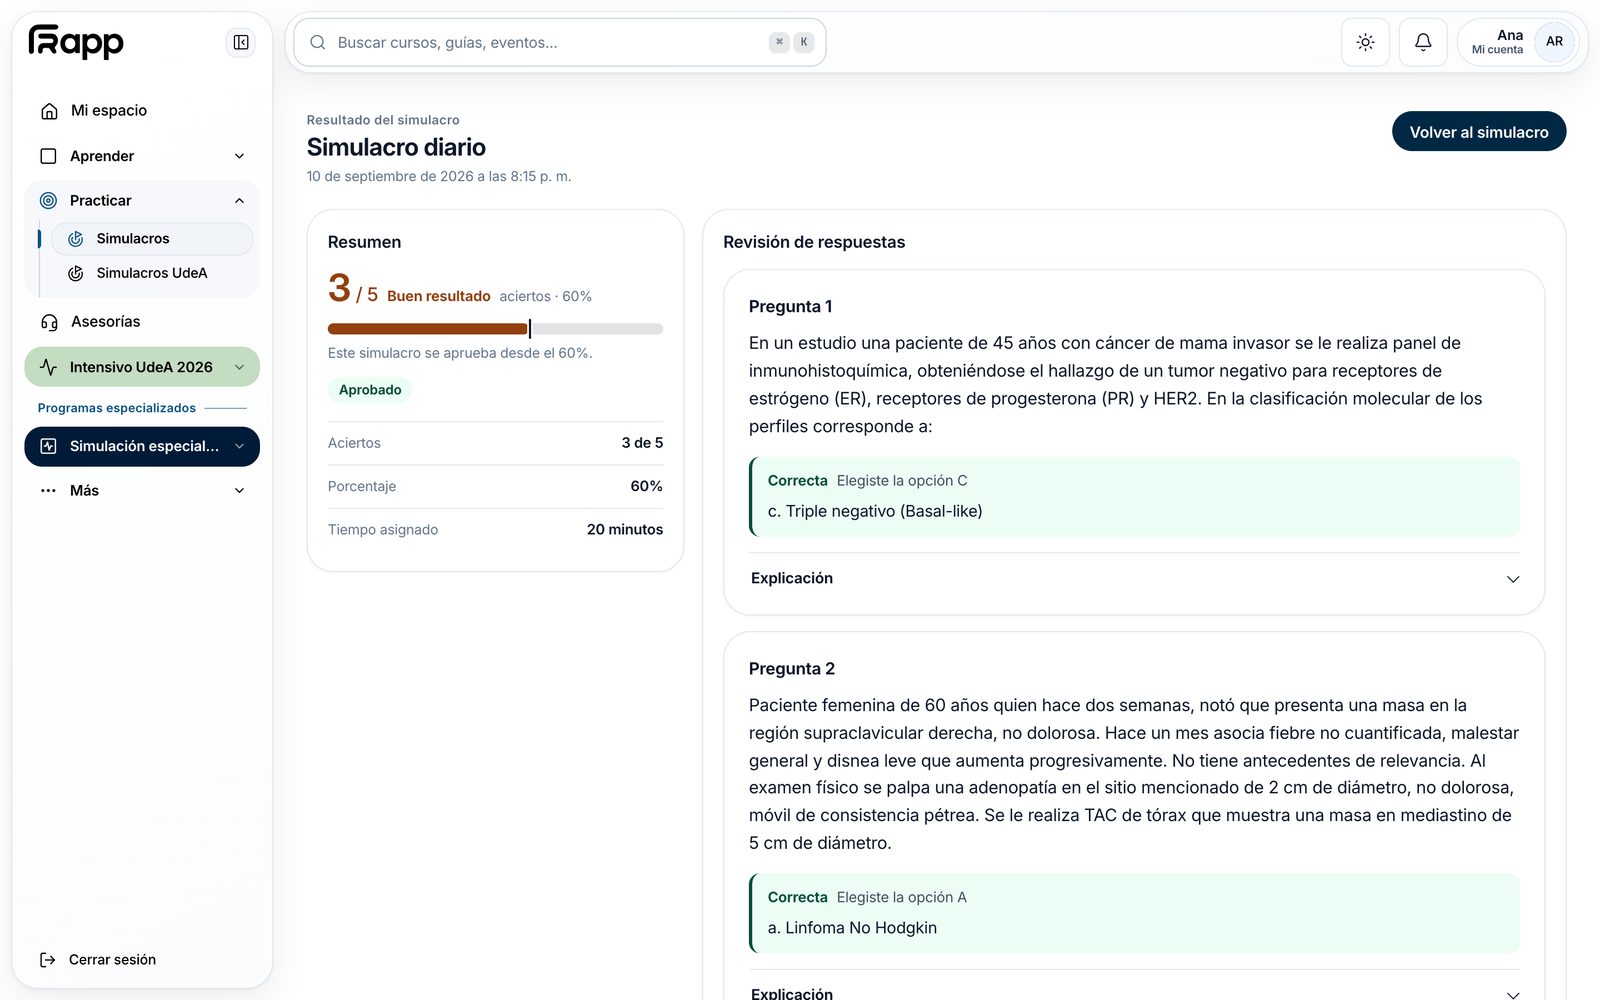Click "Elegiste la opción C" text
Screen dimensions: 1600x1000
pyautogui.click(x=902, y=481)
